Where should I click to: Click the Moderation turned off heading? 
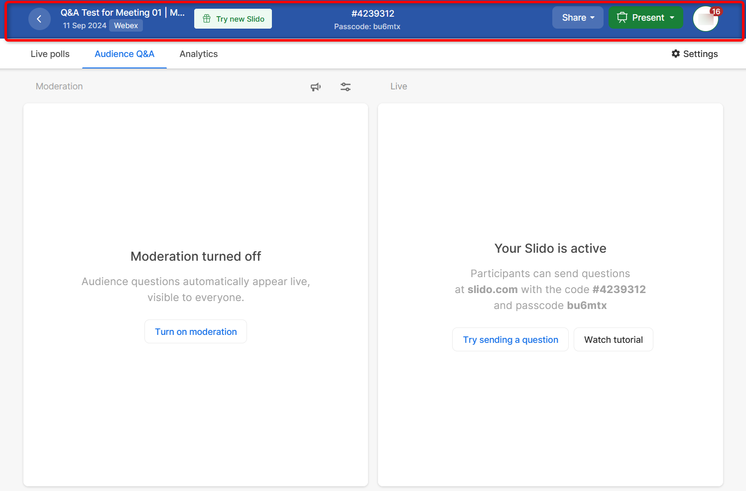(x=196, y=256)
